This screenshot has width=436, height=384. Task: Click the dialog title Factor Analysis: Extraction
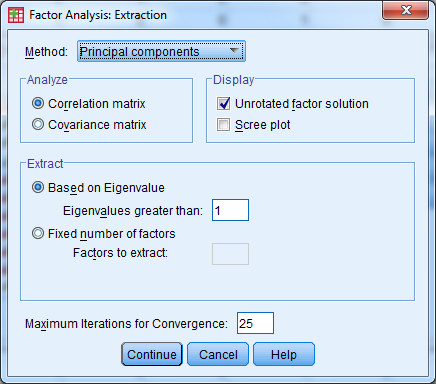pyautogui.click(x=98, y=15)
